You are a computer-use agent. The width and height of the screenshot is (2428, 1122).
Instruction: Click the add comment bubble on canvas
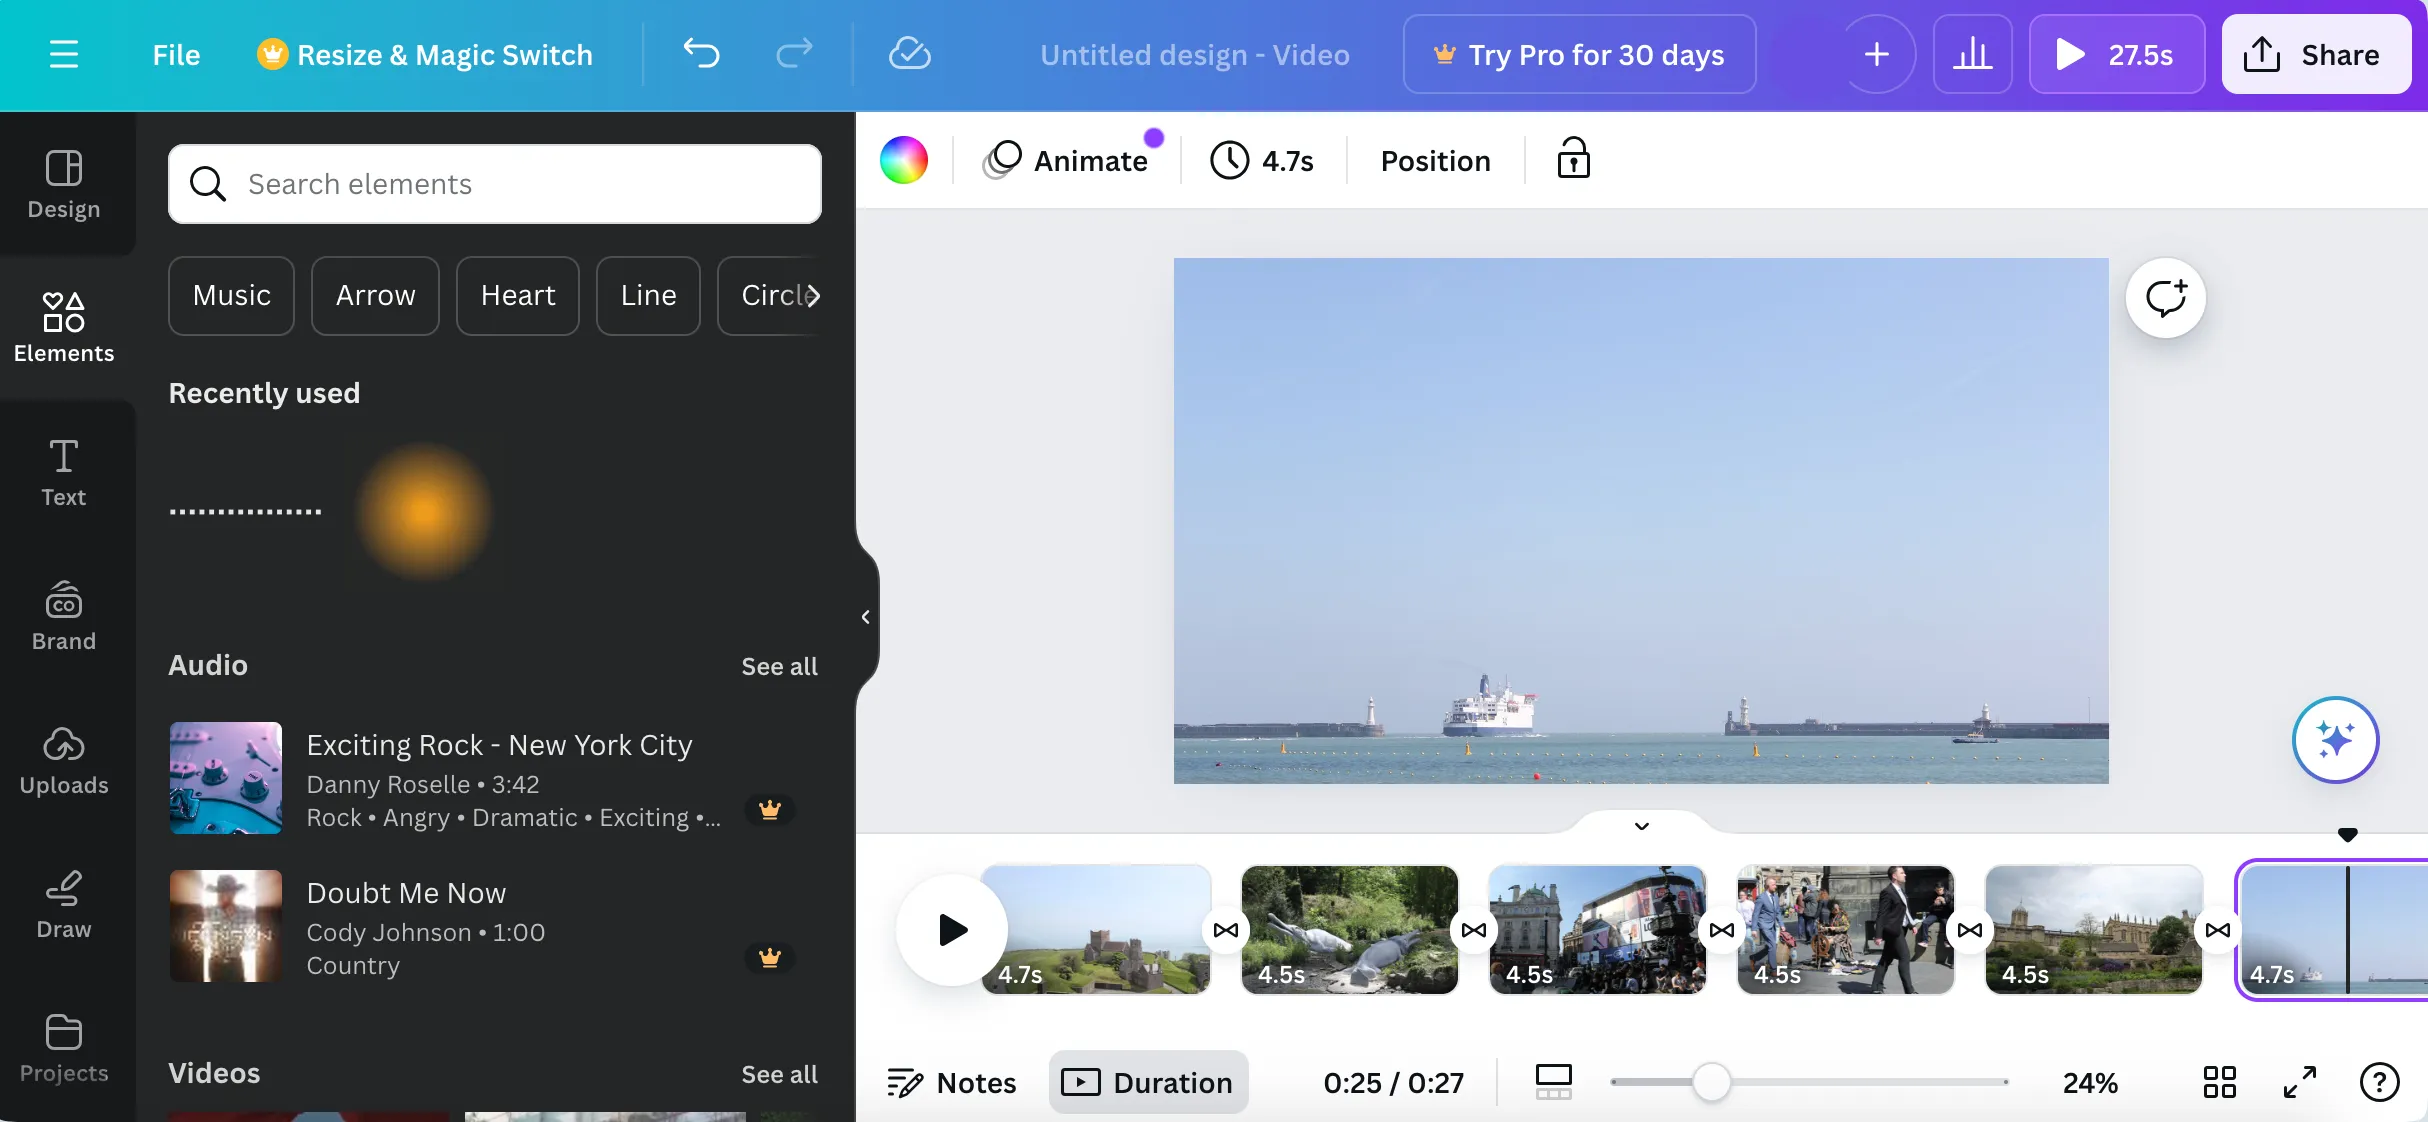2165,298
